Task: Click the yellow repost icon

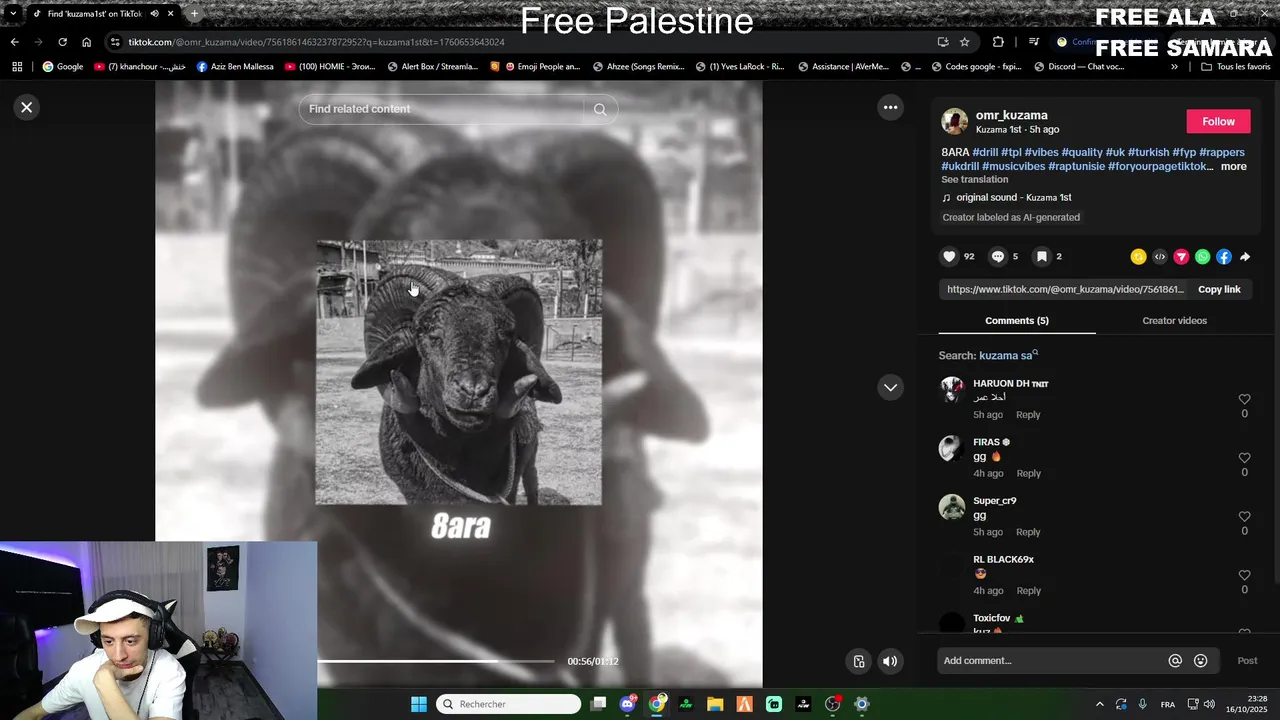Action: tap(1138, 257)
